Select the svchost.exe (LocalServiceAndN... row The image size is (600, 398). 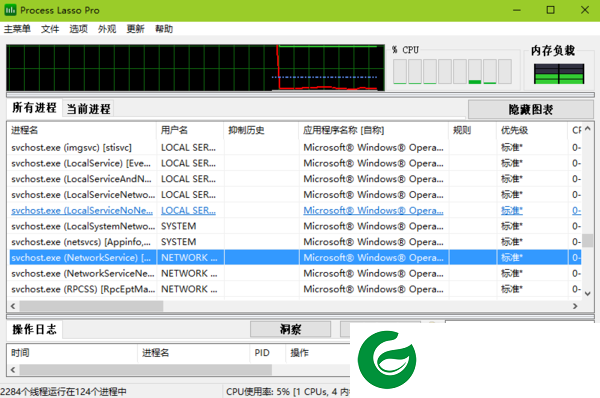coord(295,179)
